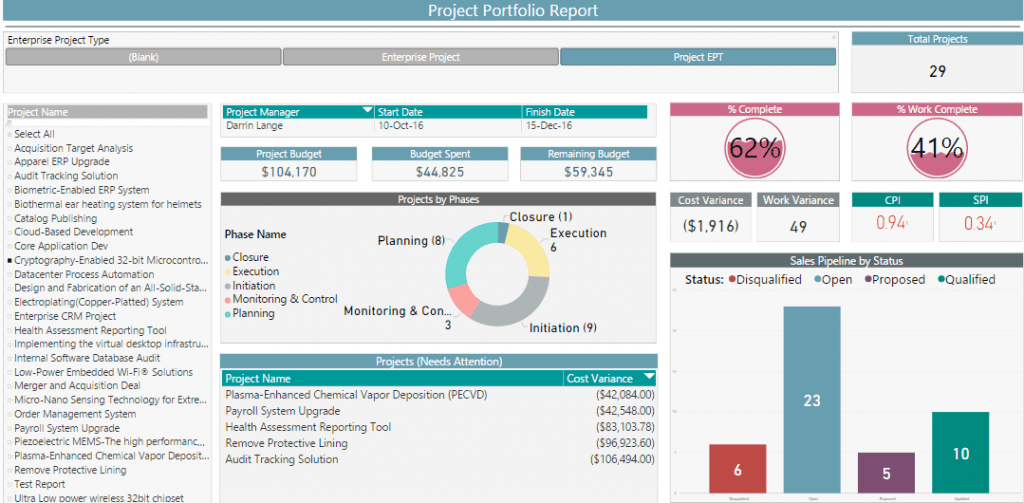1024x503 pixels.
Task: Tick the Acquisition Target Analysis checkbox
Action: [10, 149]
